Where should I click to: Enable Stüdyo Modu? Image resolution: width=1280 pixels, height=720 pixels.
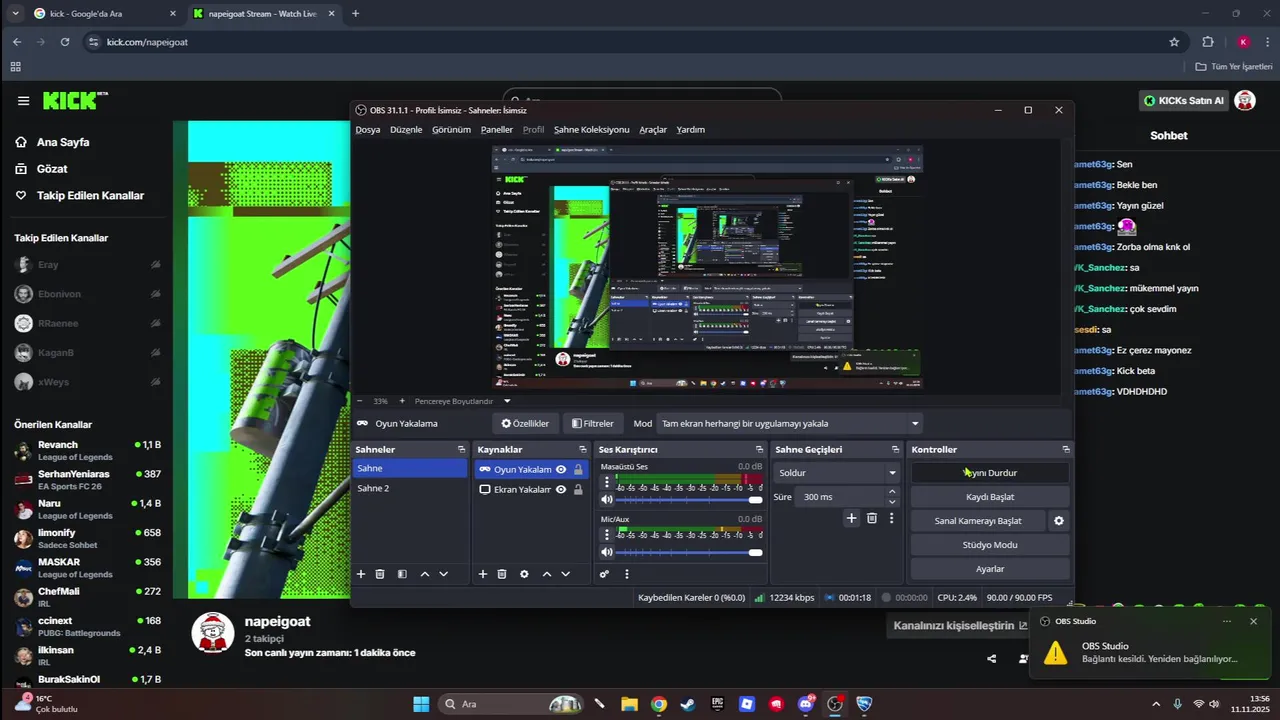point(990,545)
